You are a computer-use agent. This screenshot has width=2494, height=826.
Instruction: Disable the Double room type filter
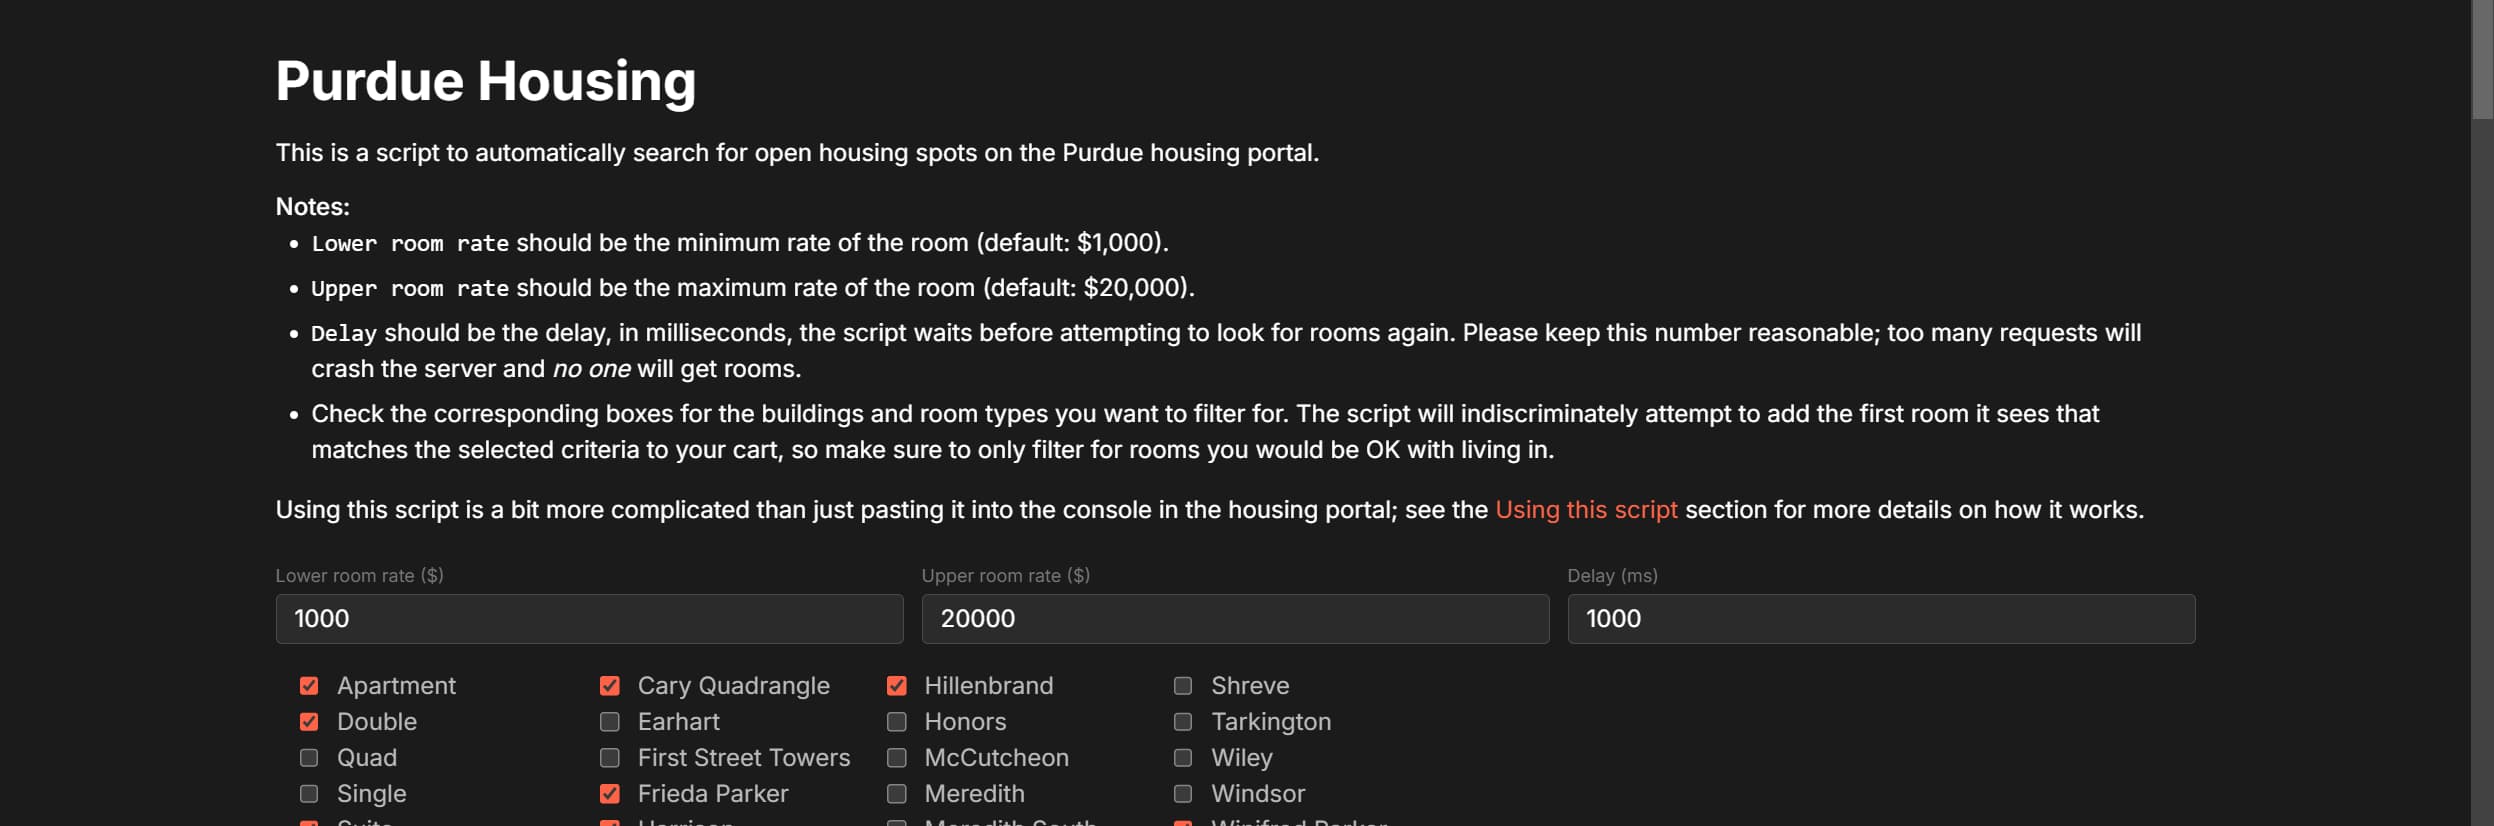coord(307,721)
